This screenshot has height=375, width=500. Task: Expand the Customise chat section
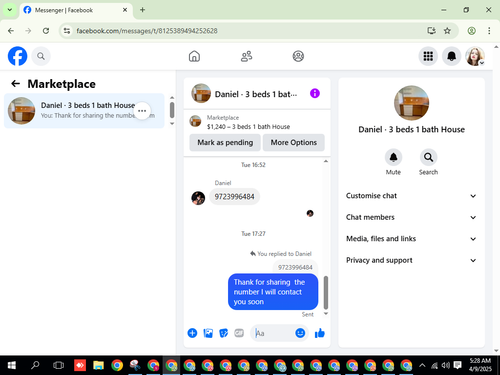[x=411, y=196]
